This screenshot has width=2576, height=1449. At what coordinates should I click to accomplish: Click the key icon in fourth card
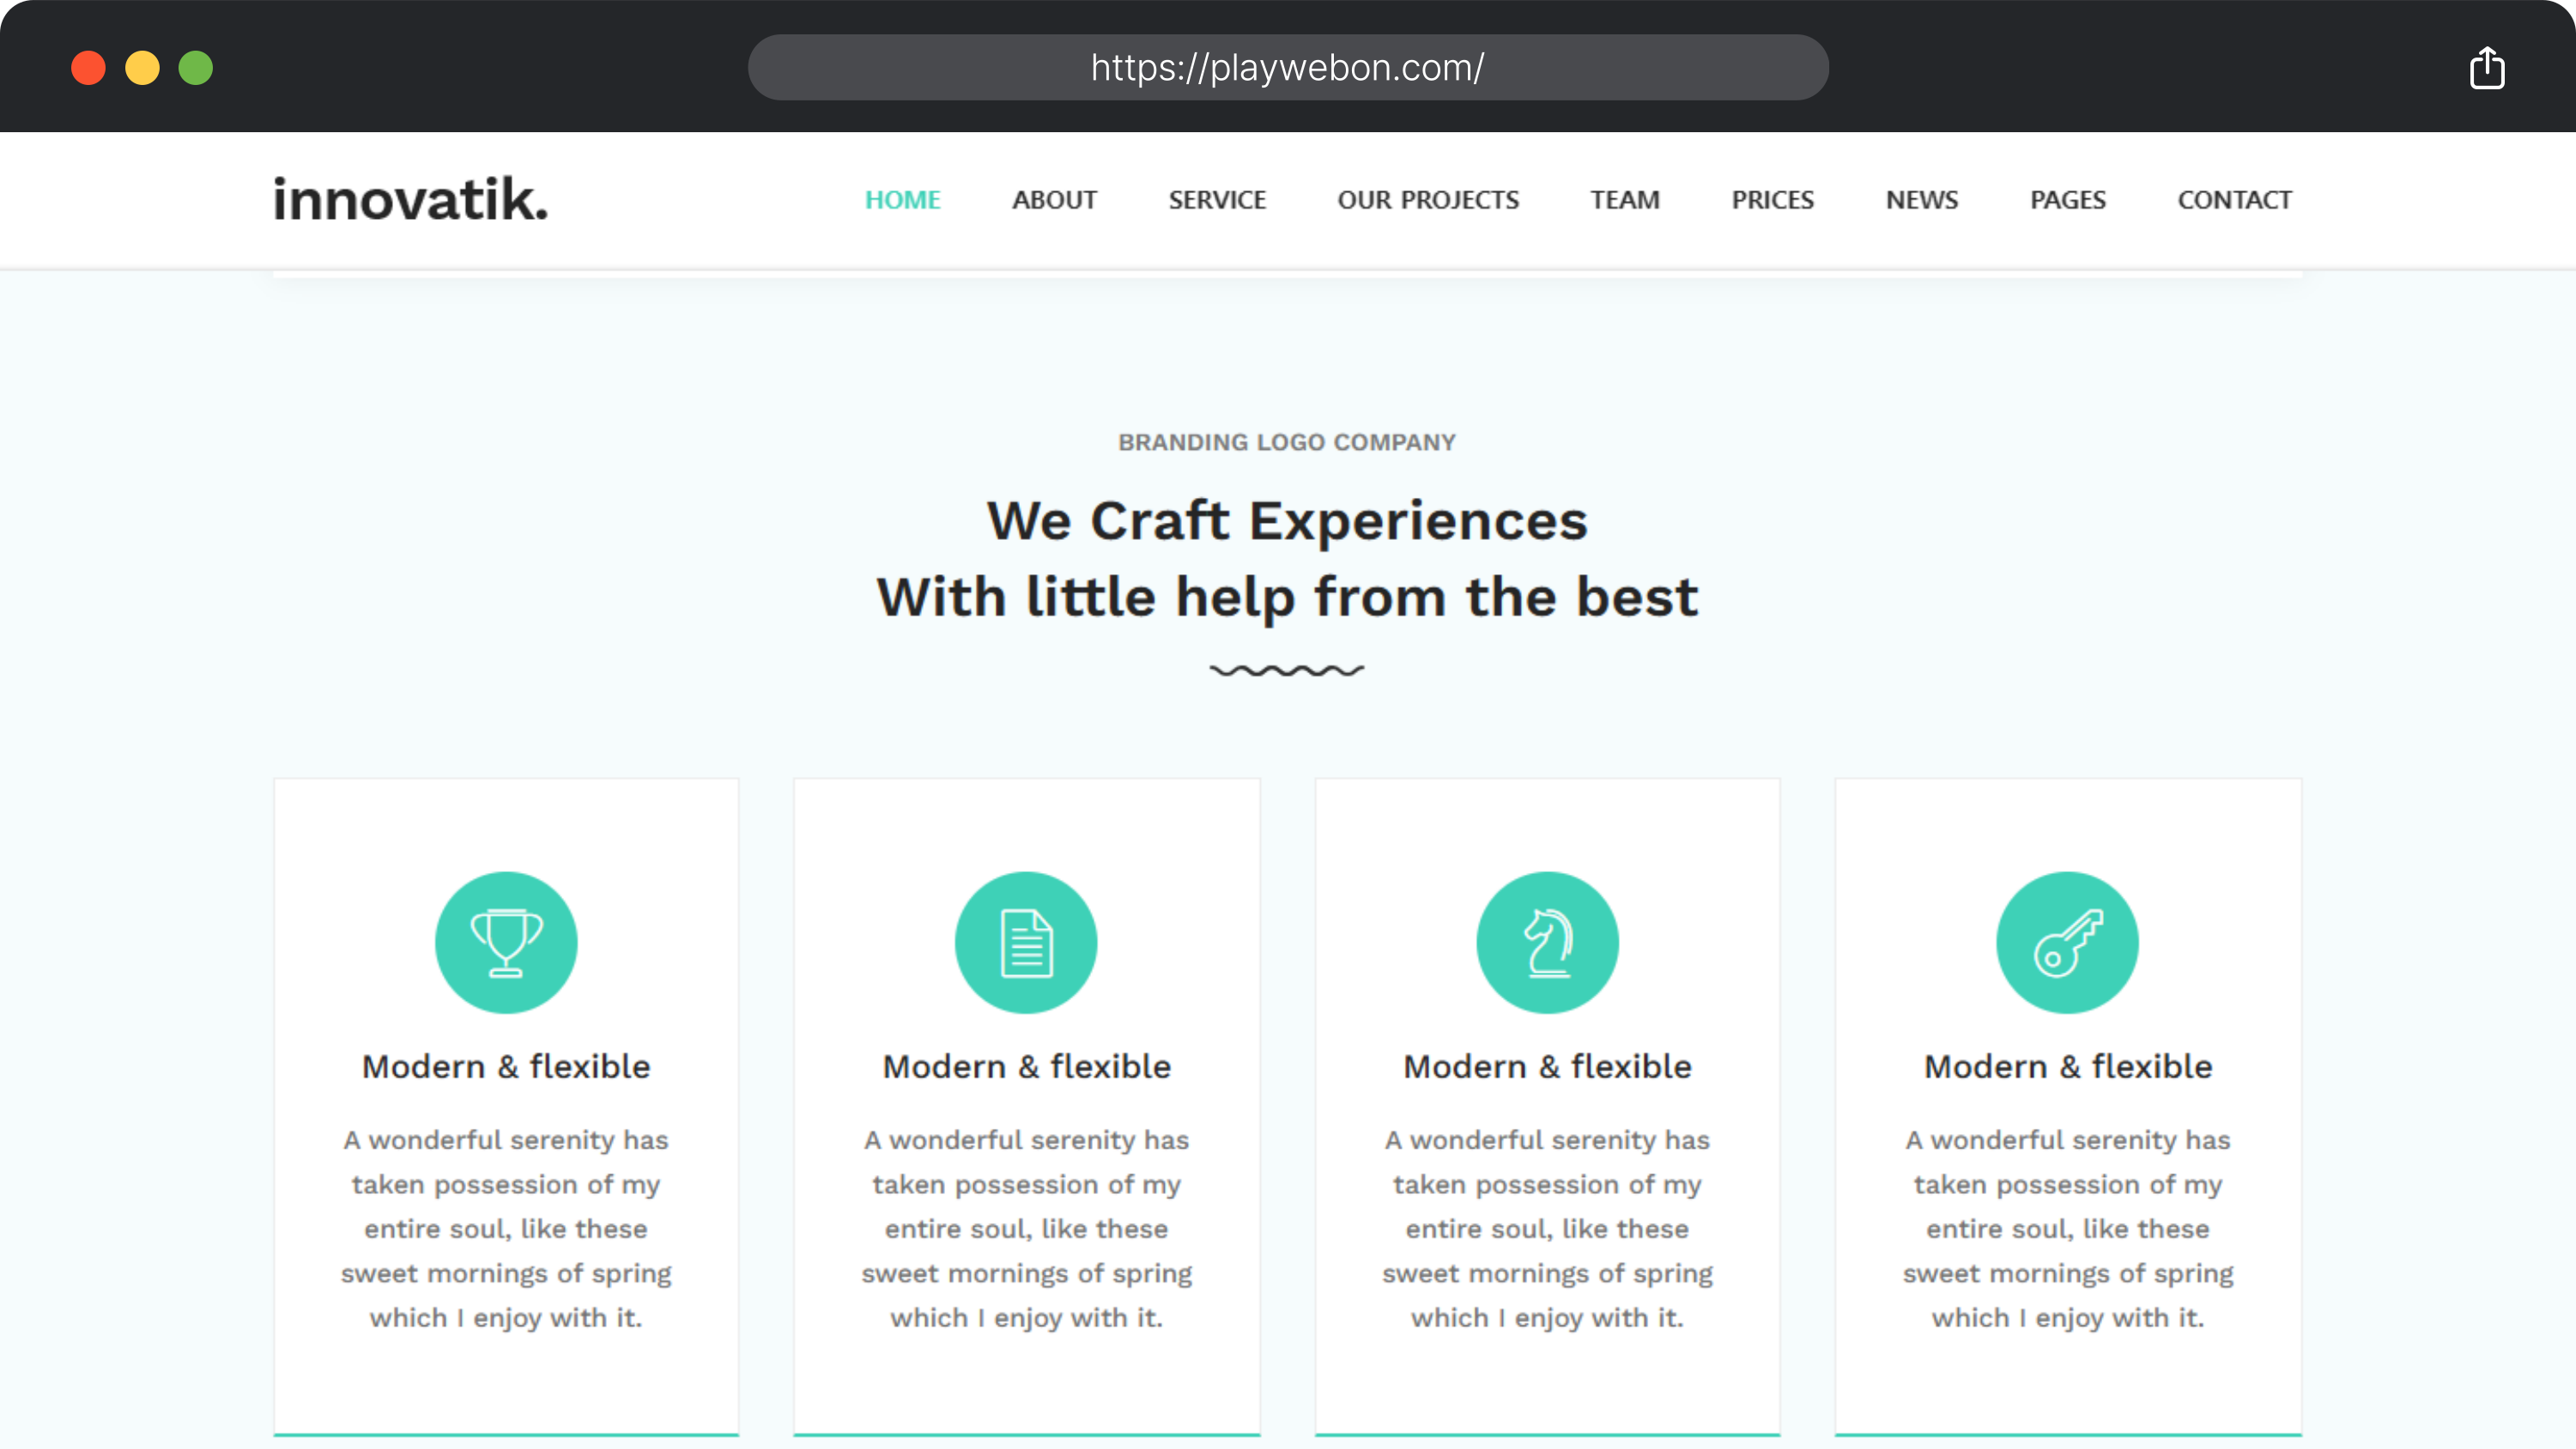(x=2067, y=942)
